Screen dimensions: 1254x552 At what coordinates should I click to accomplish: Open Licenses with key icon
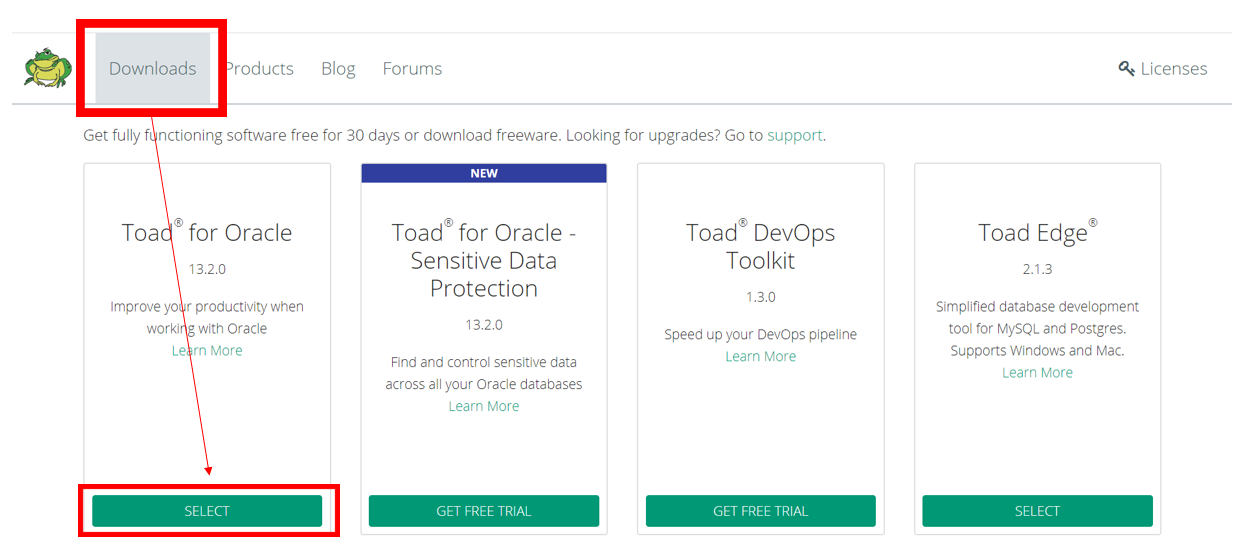[1163, 68]
